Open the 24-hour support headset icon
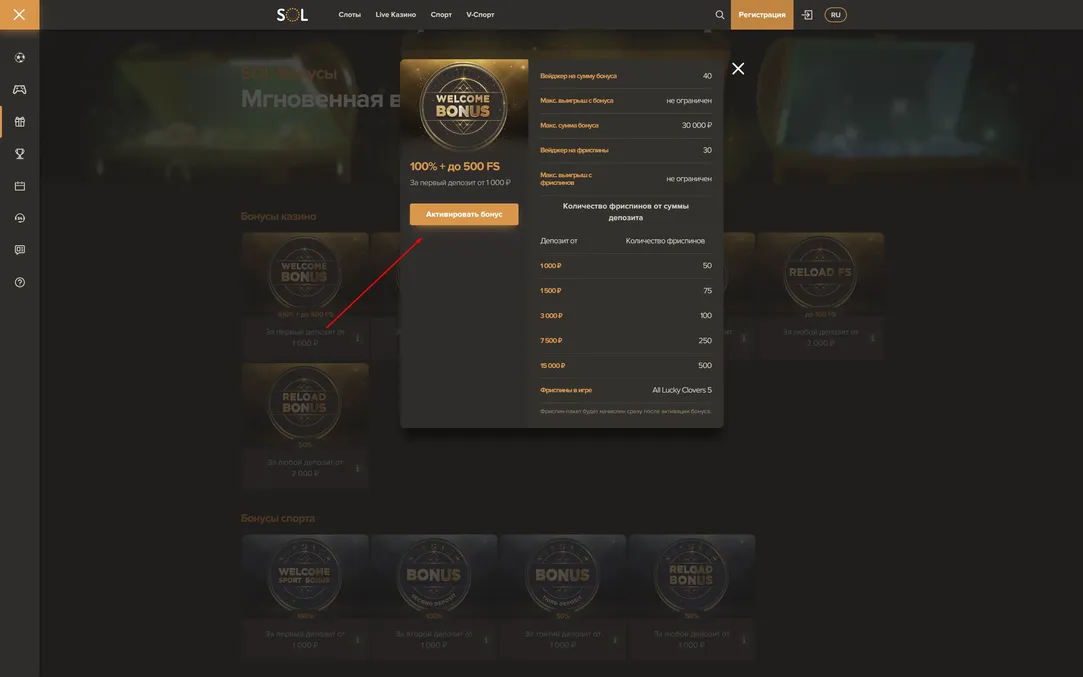1083x677 pixels. (19, 218)
